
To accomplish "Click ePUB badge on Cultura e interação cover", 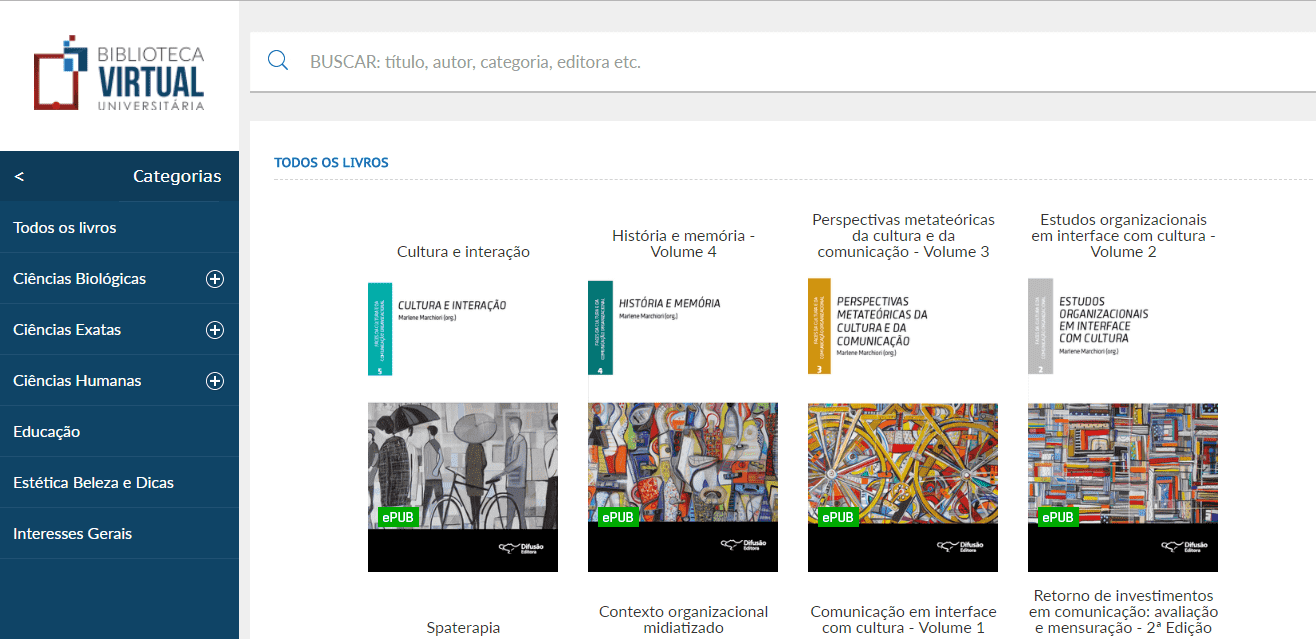I will [x=393, y=517].
